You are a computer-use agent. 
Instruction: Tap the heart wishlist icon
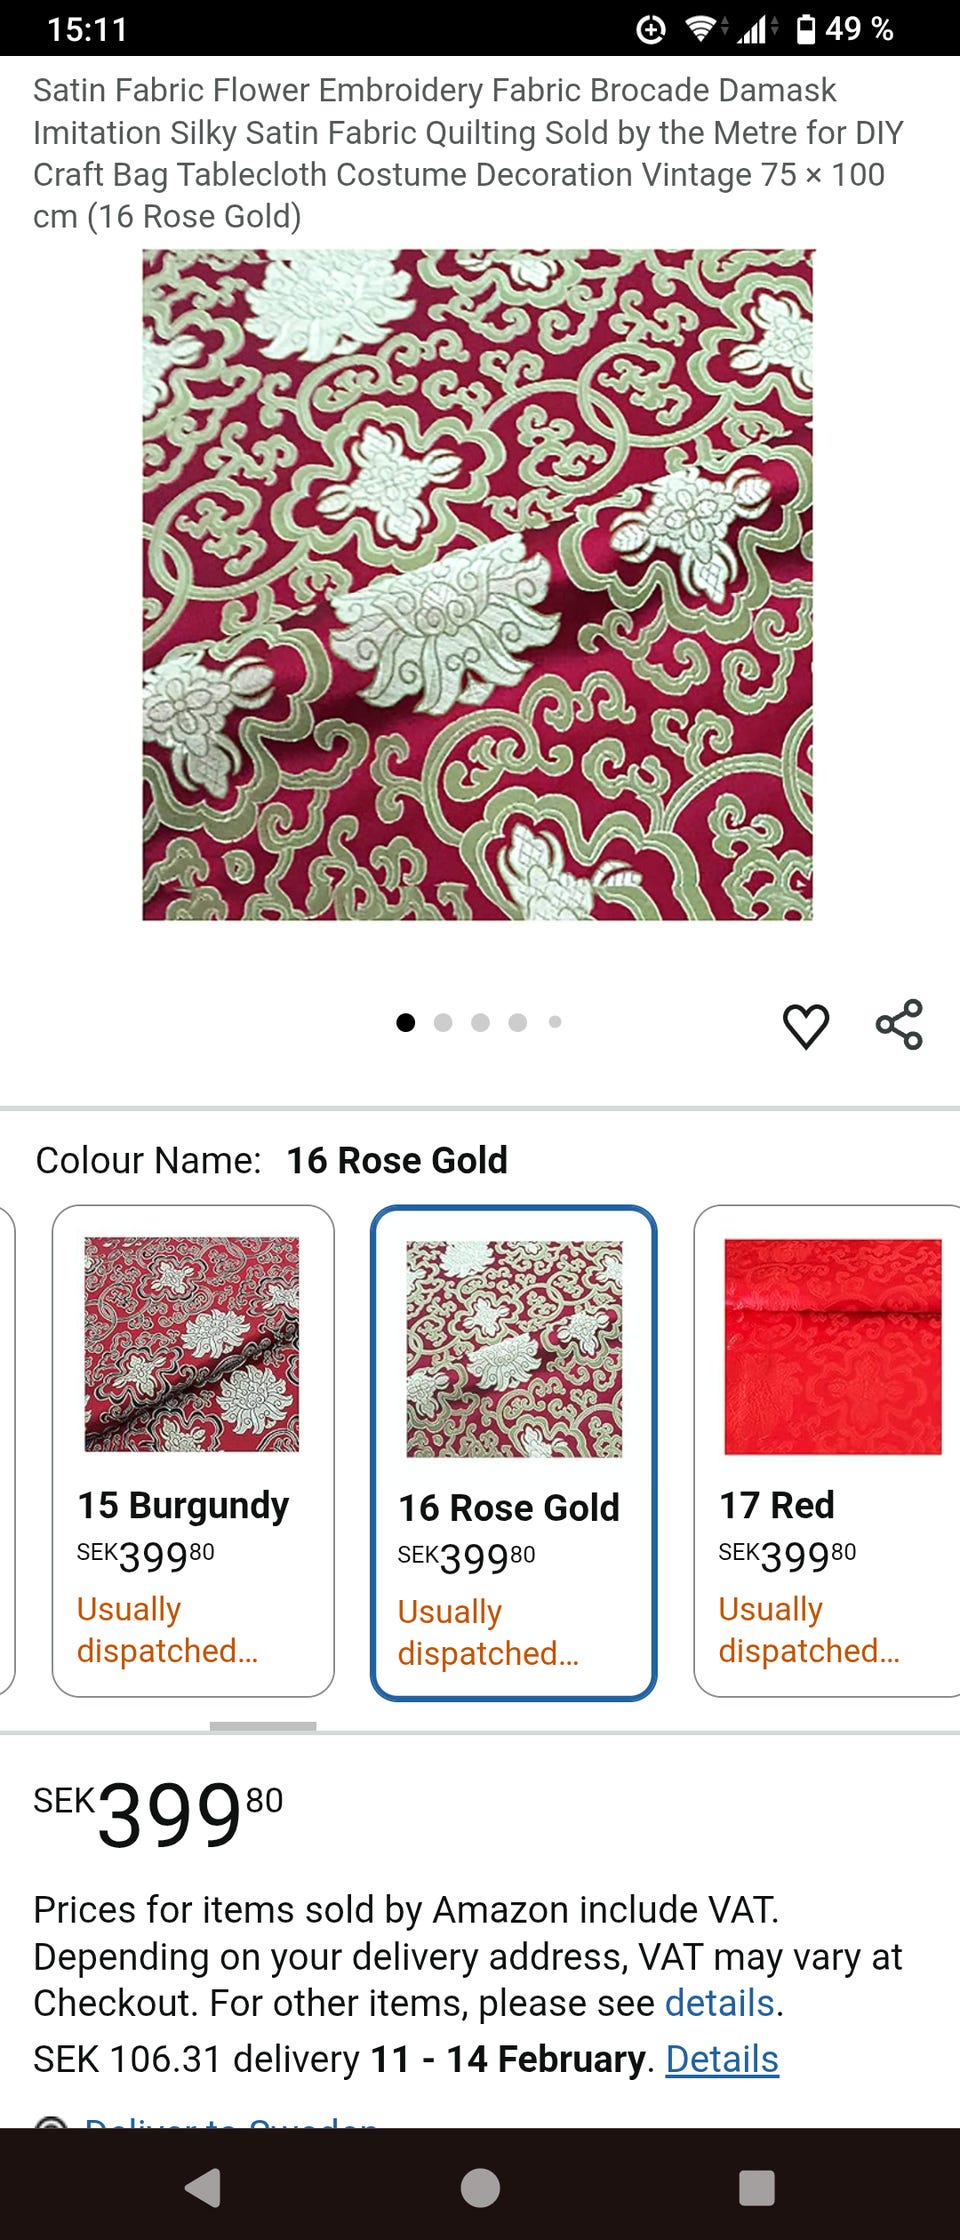(x=805, y=1026)
